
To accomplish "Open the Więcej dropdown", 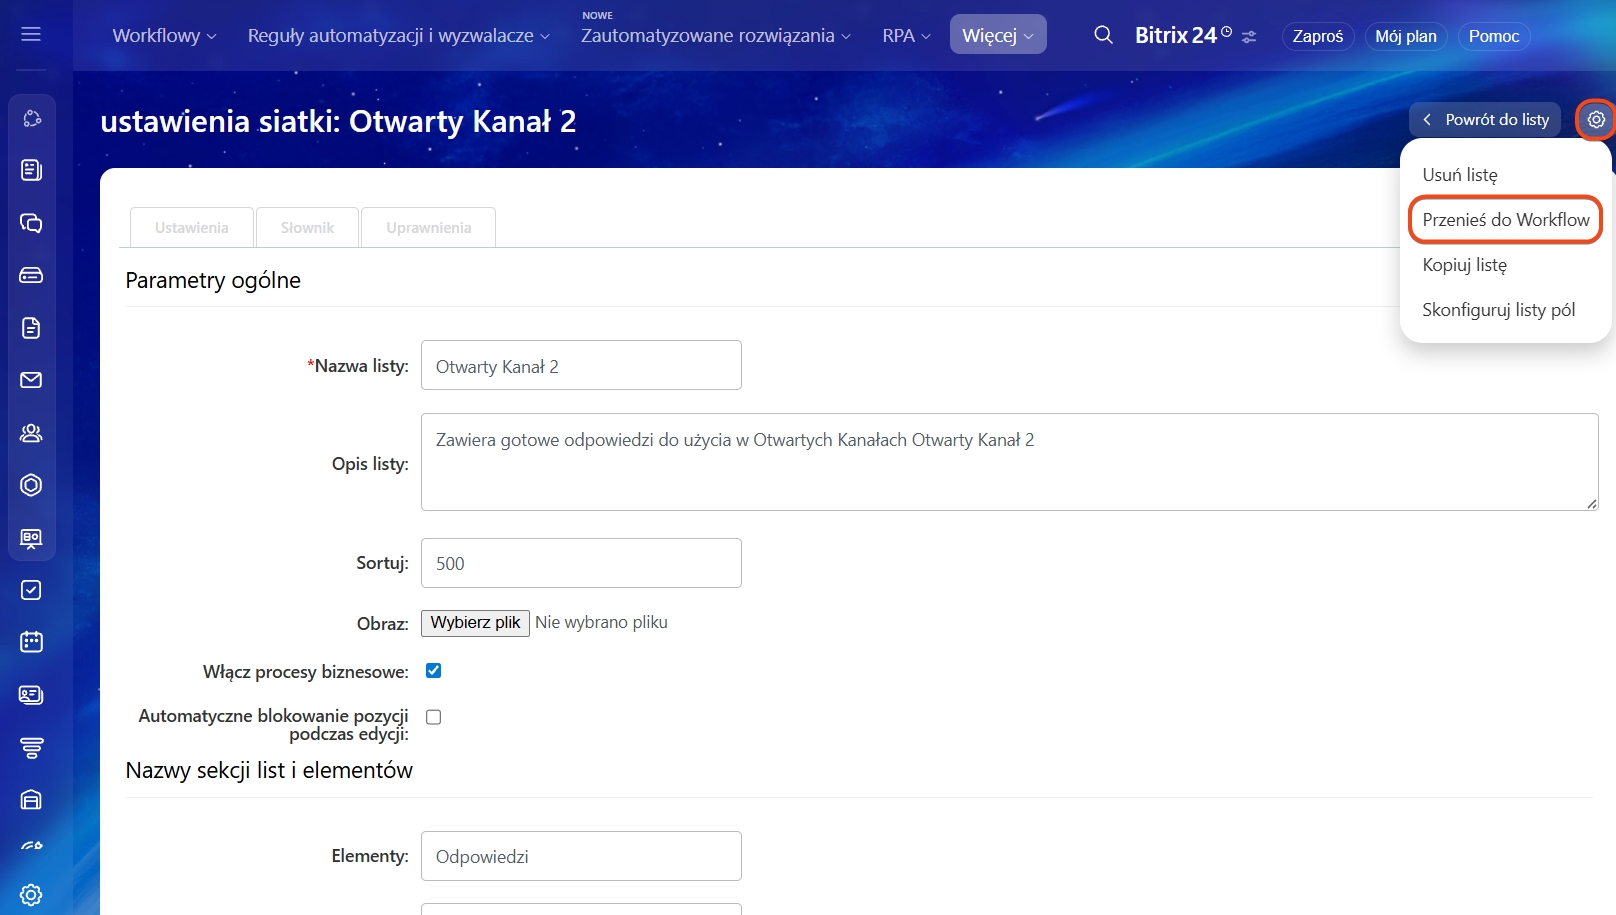I will [997, 36].
